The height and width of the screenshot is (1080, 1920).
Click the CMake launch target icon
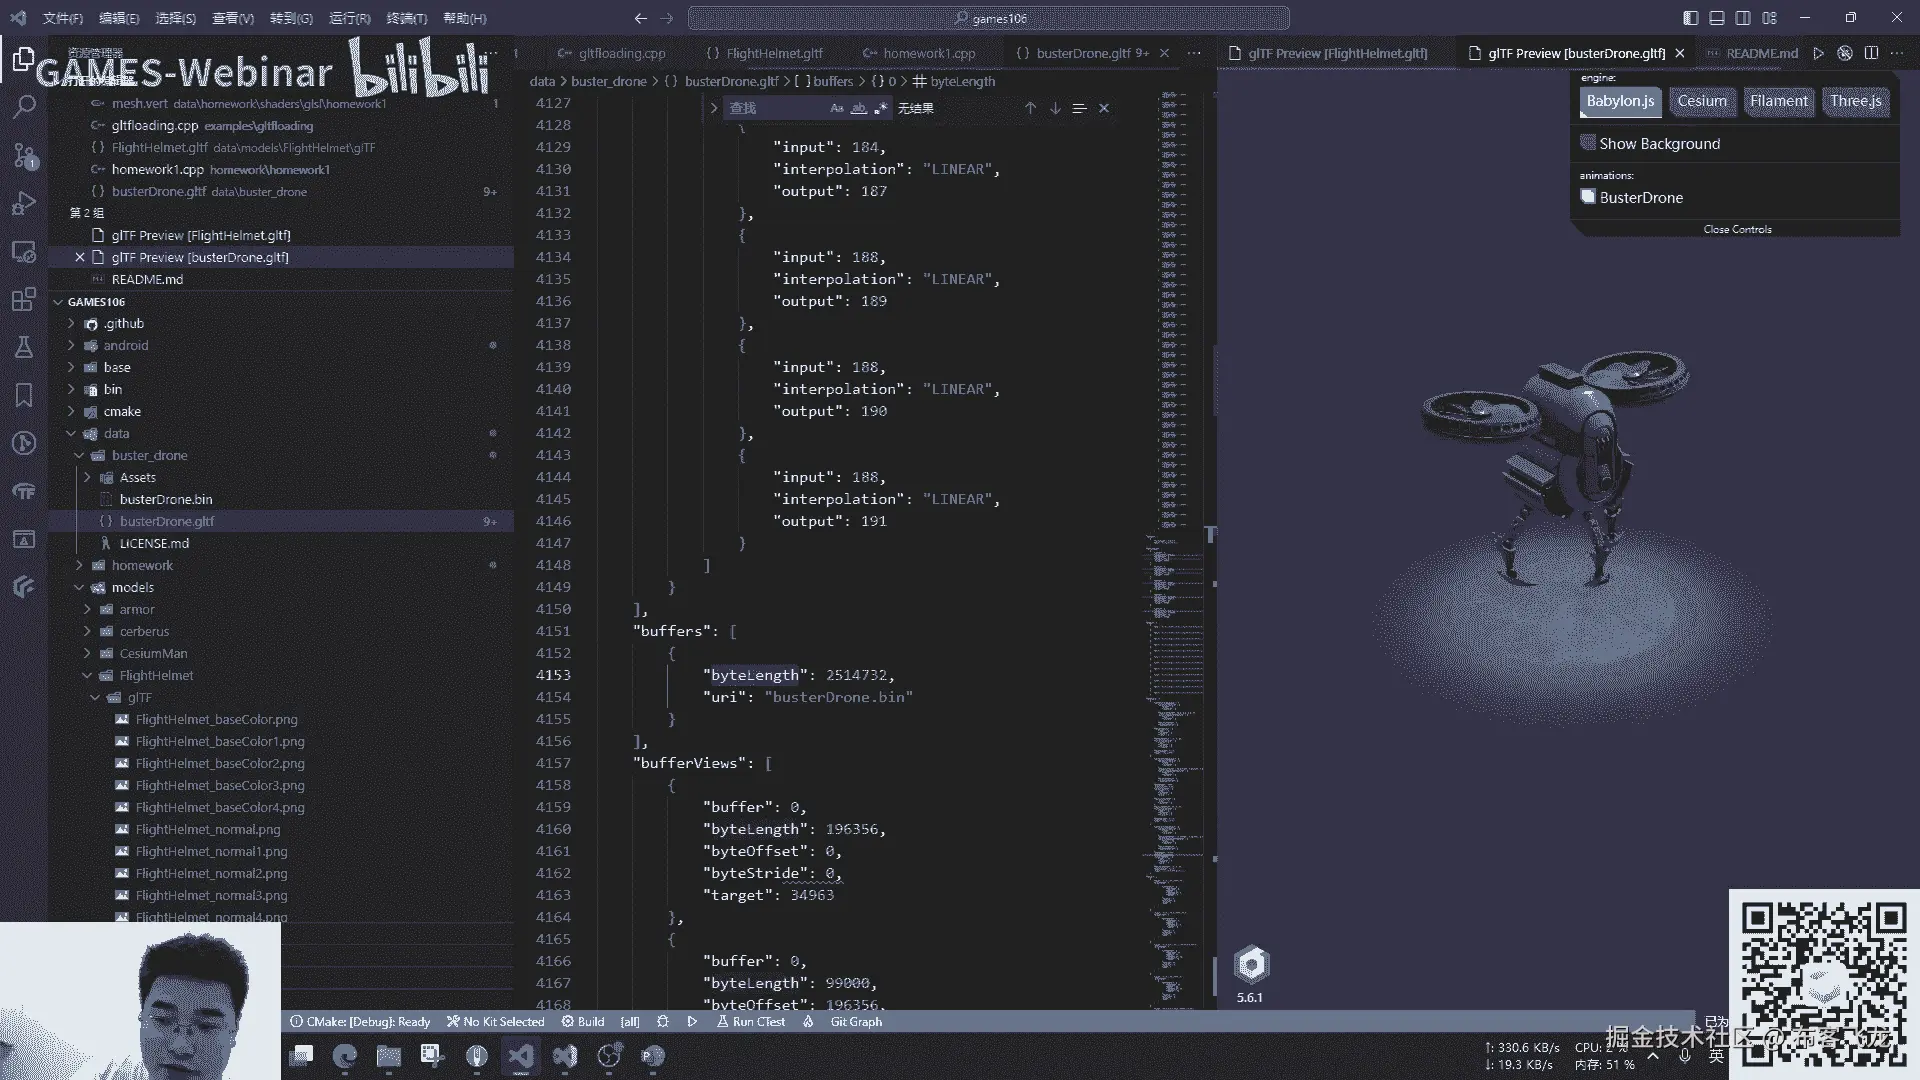point(692,1021)
